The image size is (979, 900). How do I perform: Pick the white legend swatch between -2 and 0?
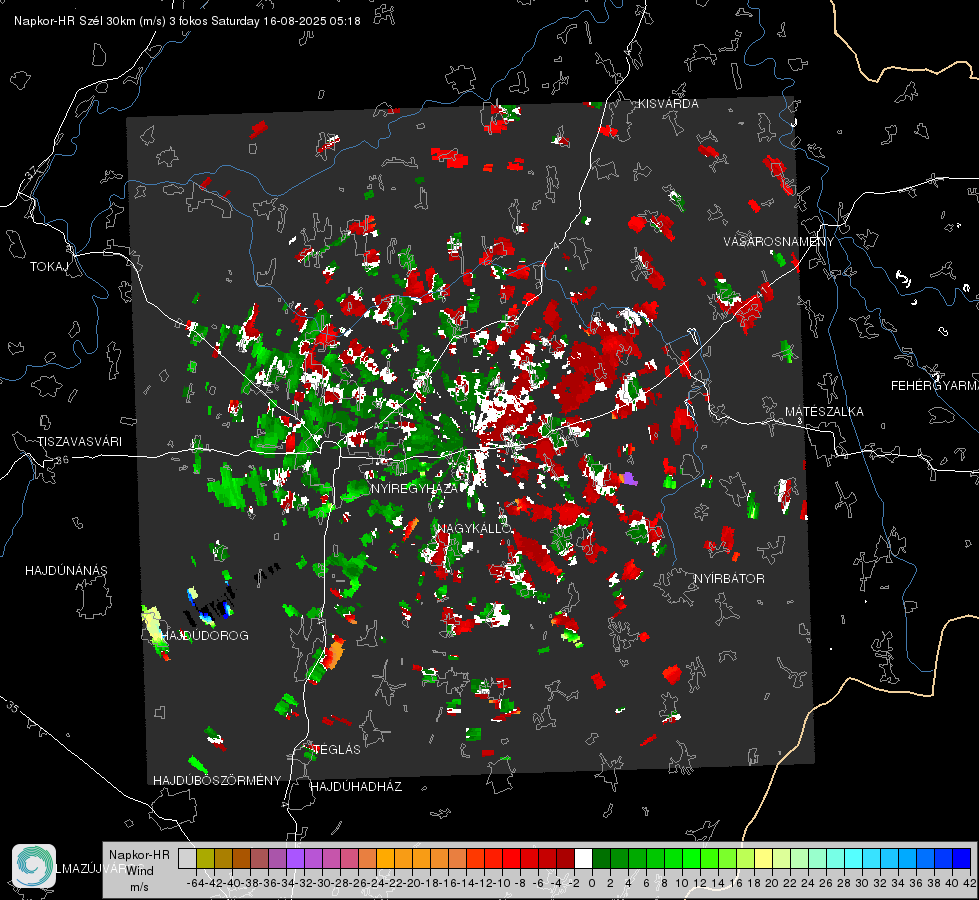[x=583, y=859]
